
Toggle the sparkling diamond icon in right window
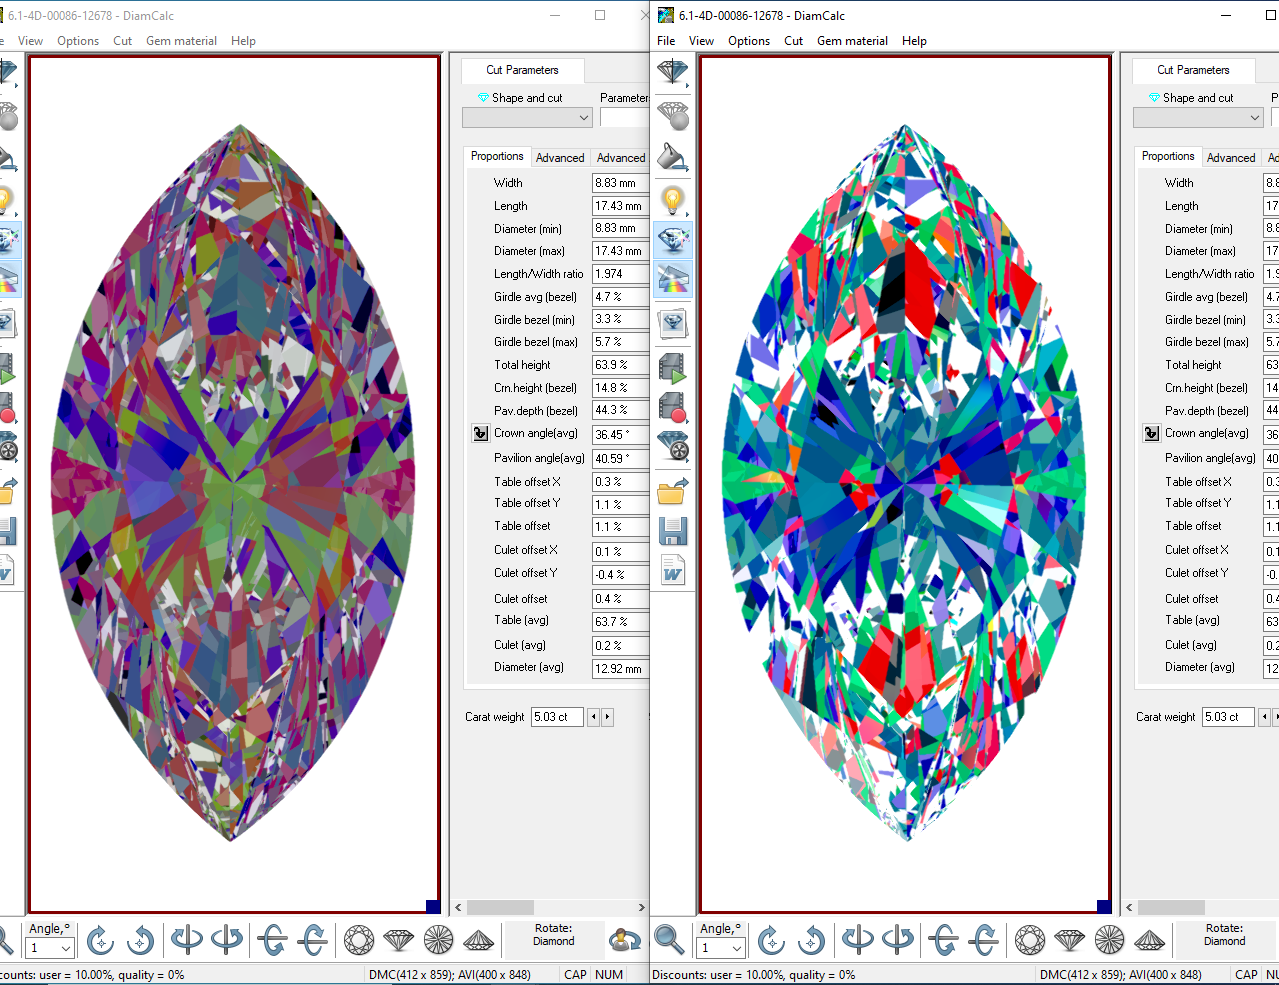pos(673,240)
